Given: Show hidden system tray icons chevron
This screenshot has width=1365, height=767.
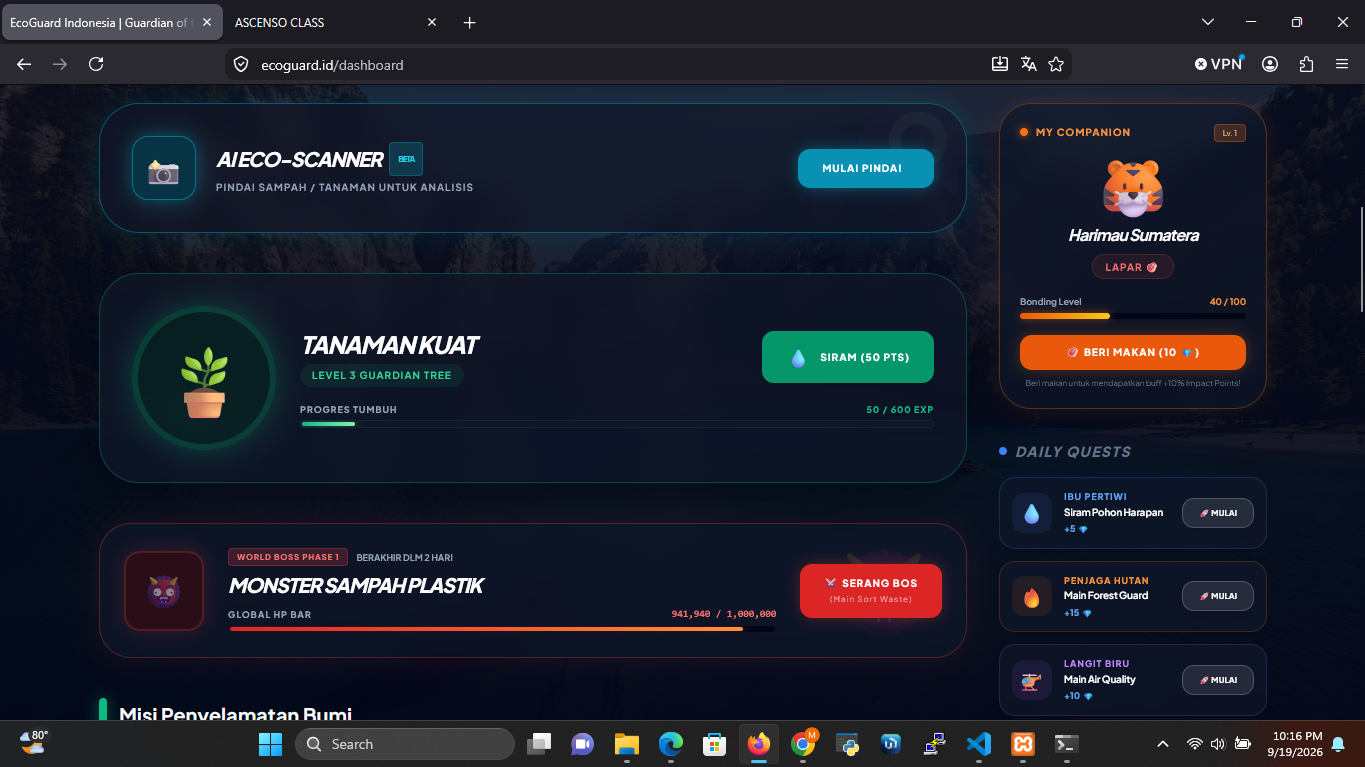Looking at the screenshot, I should [1162, 744].
